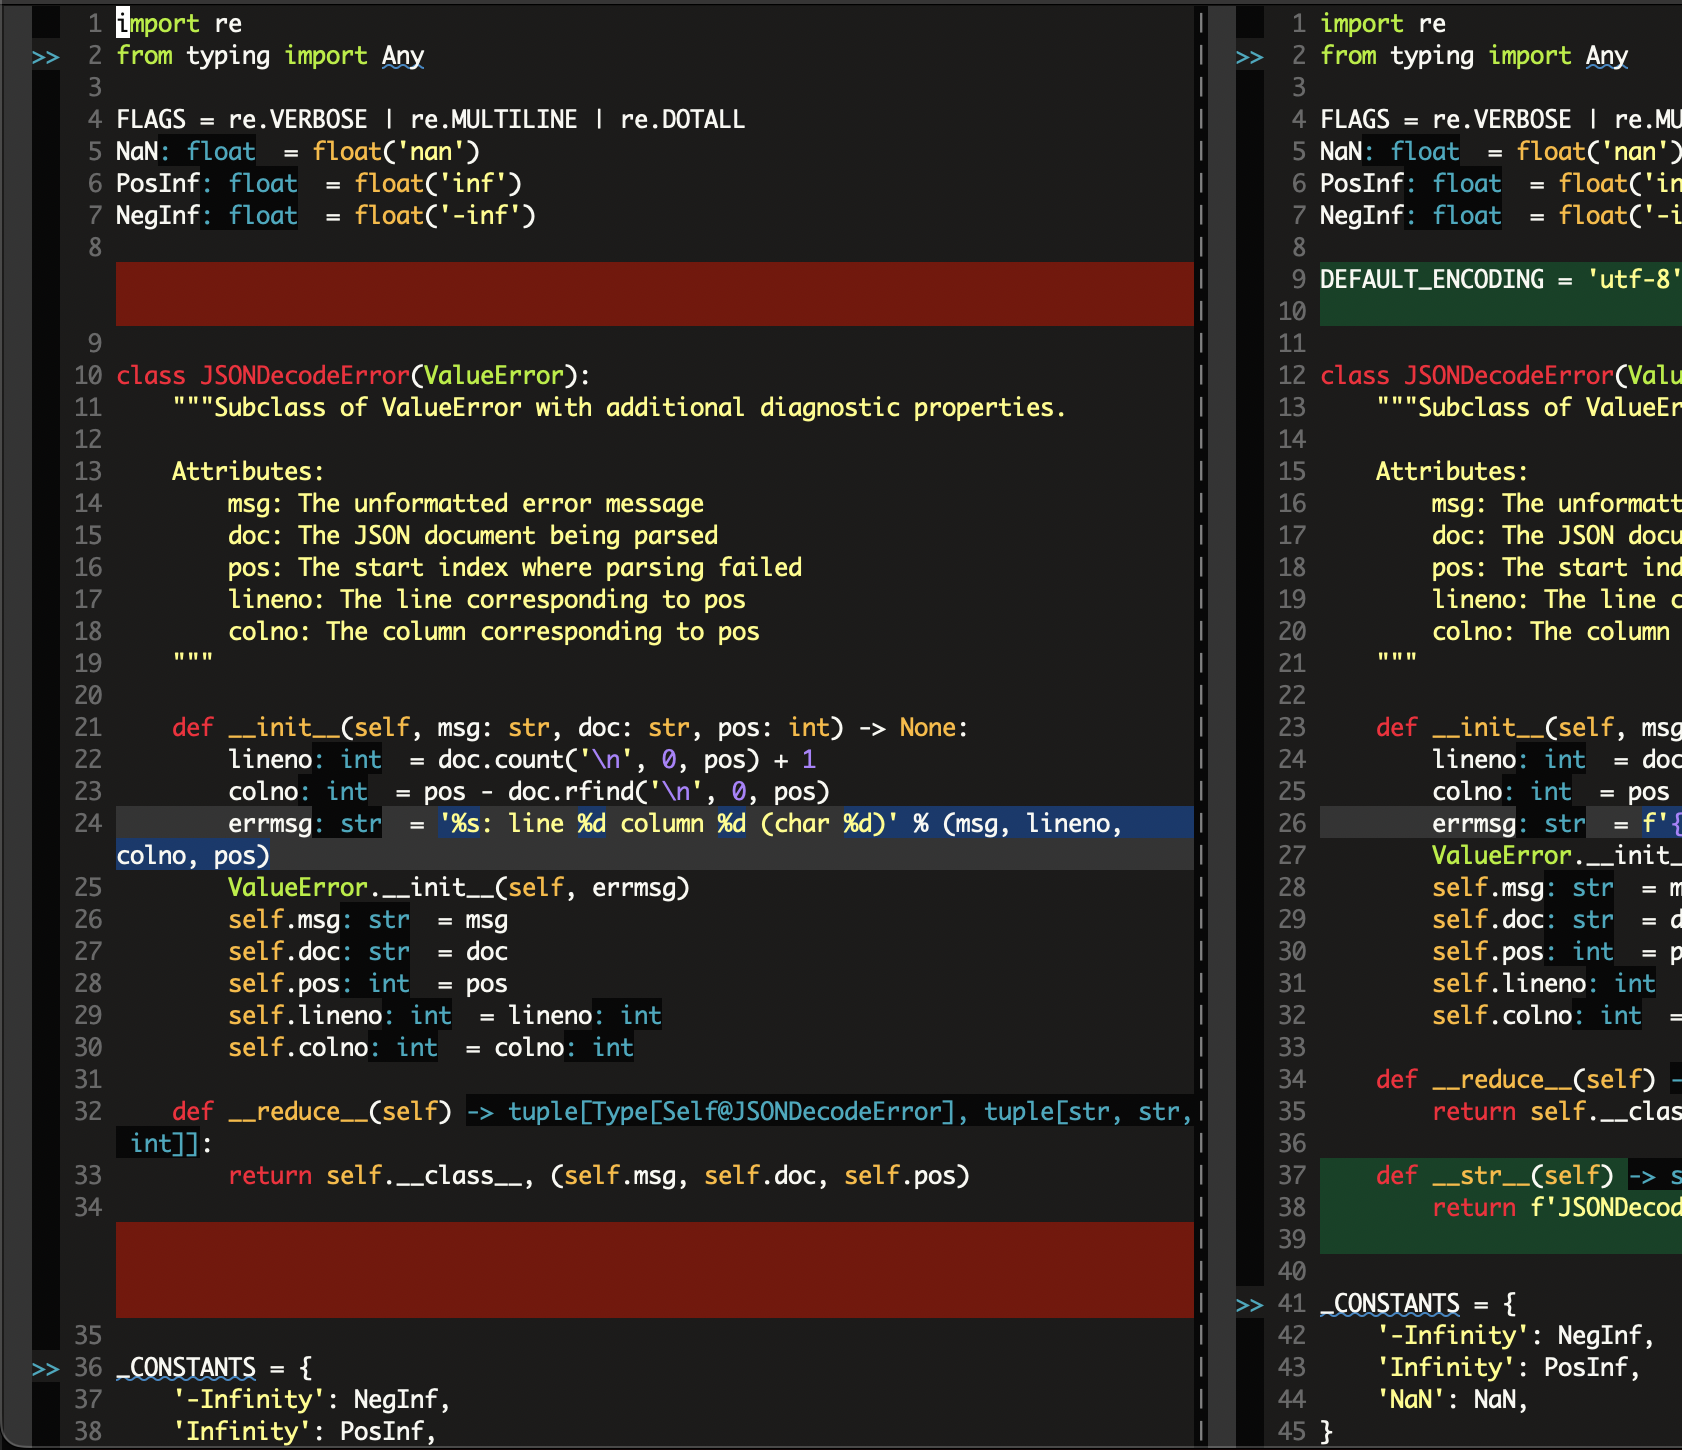Click the NaN float('nan') line in left pane
1682x1450 pixels.
click(x=298, y=152)
